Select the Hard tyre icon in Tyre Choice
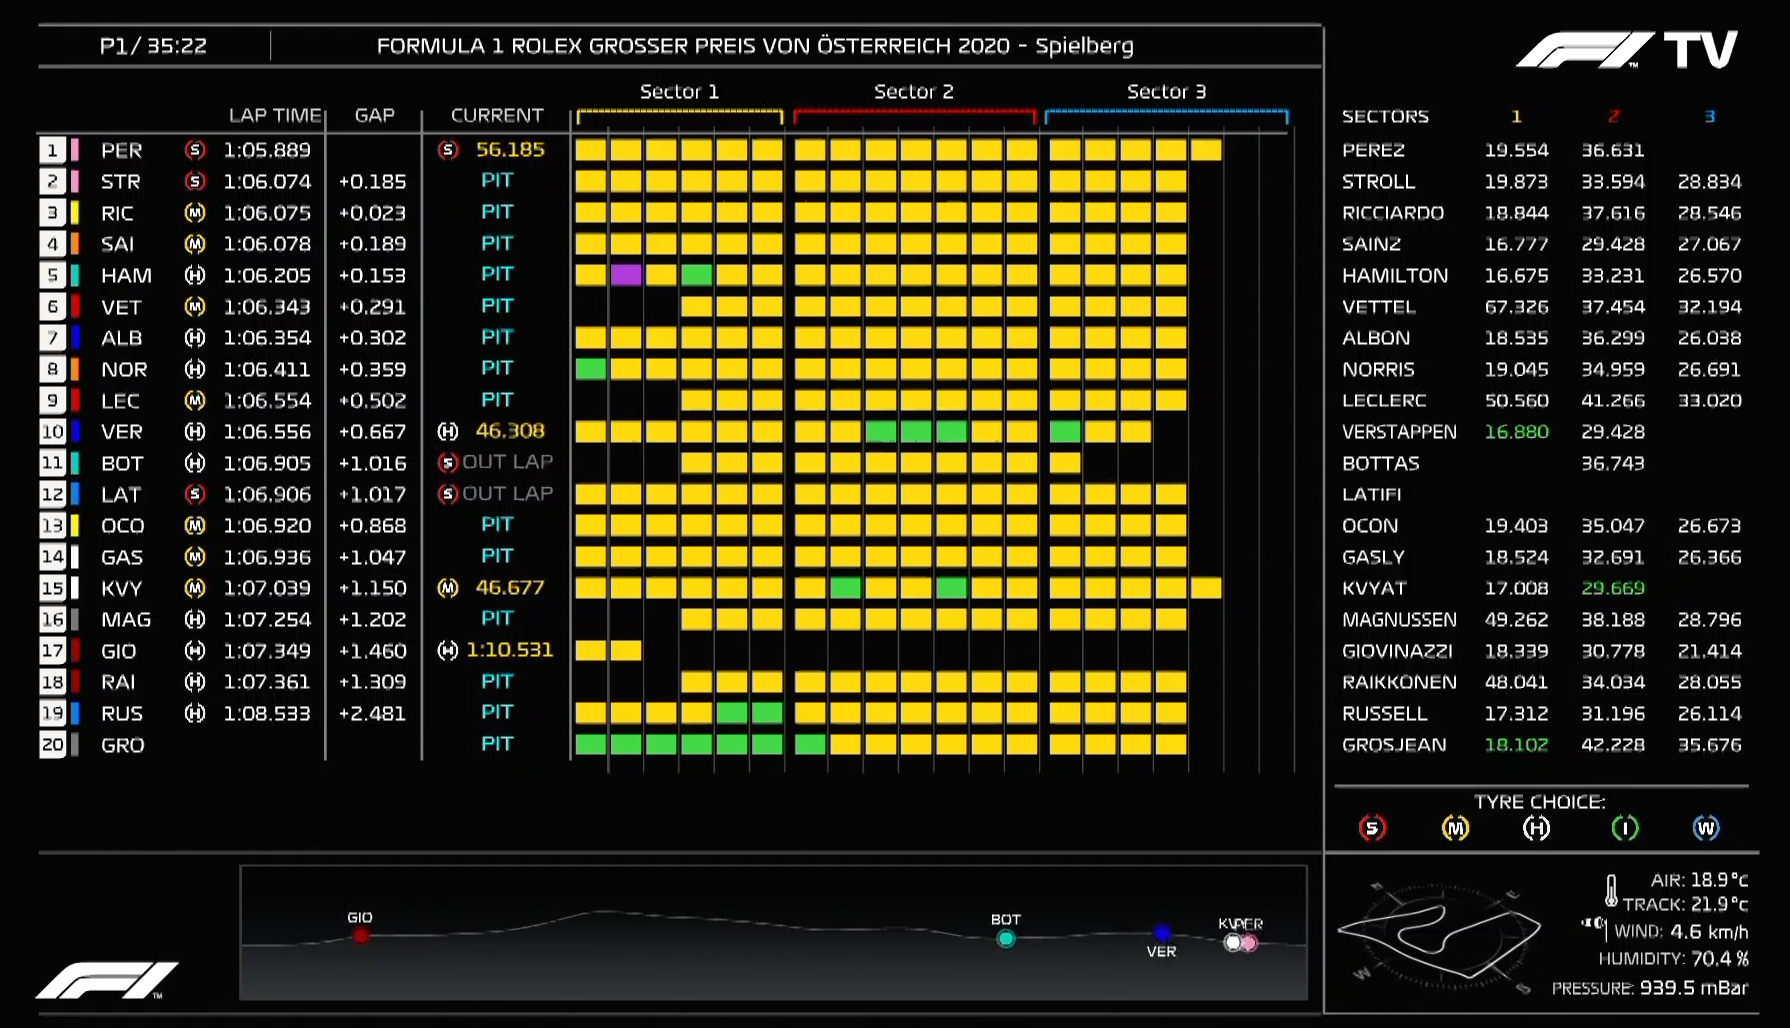This screenshot has width=1790, height=1028. pos(1536,828)
